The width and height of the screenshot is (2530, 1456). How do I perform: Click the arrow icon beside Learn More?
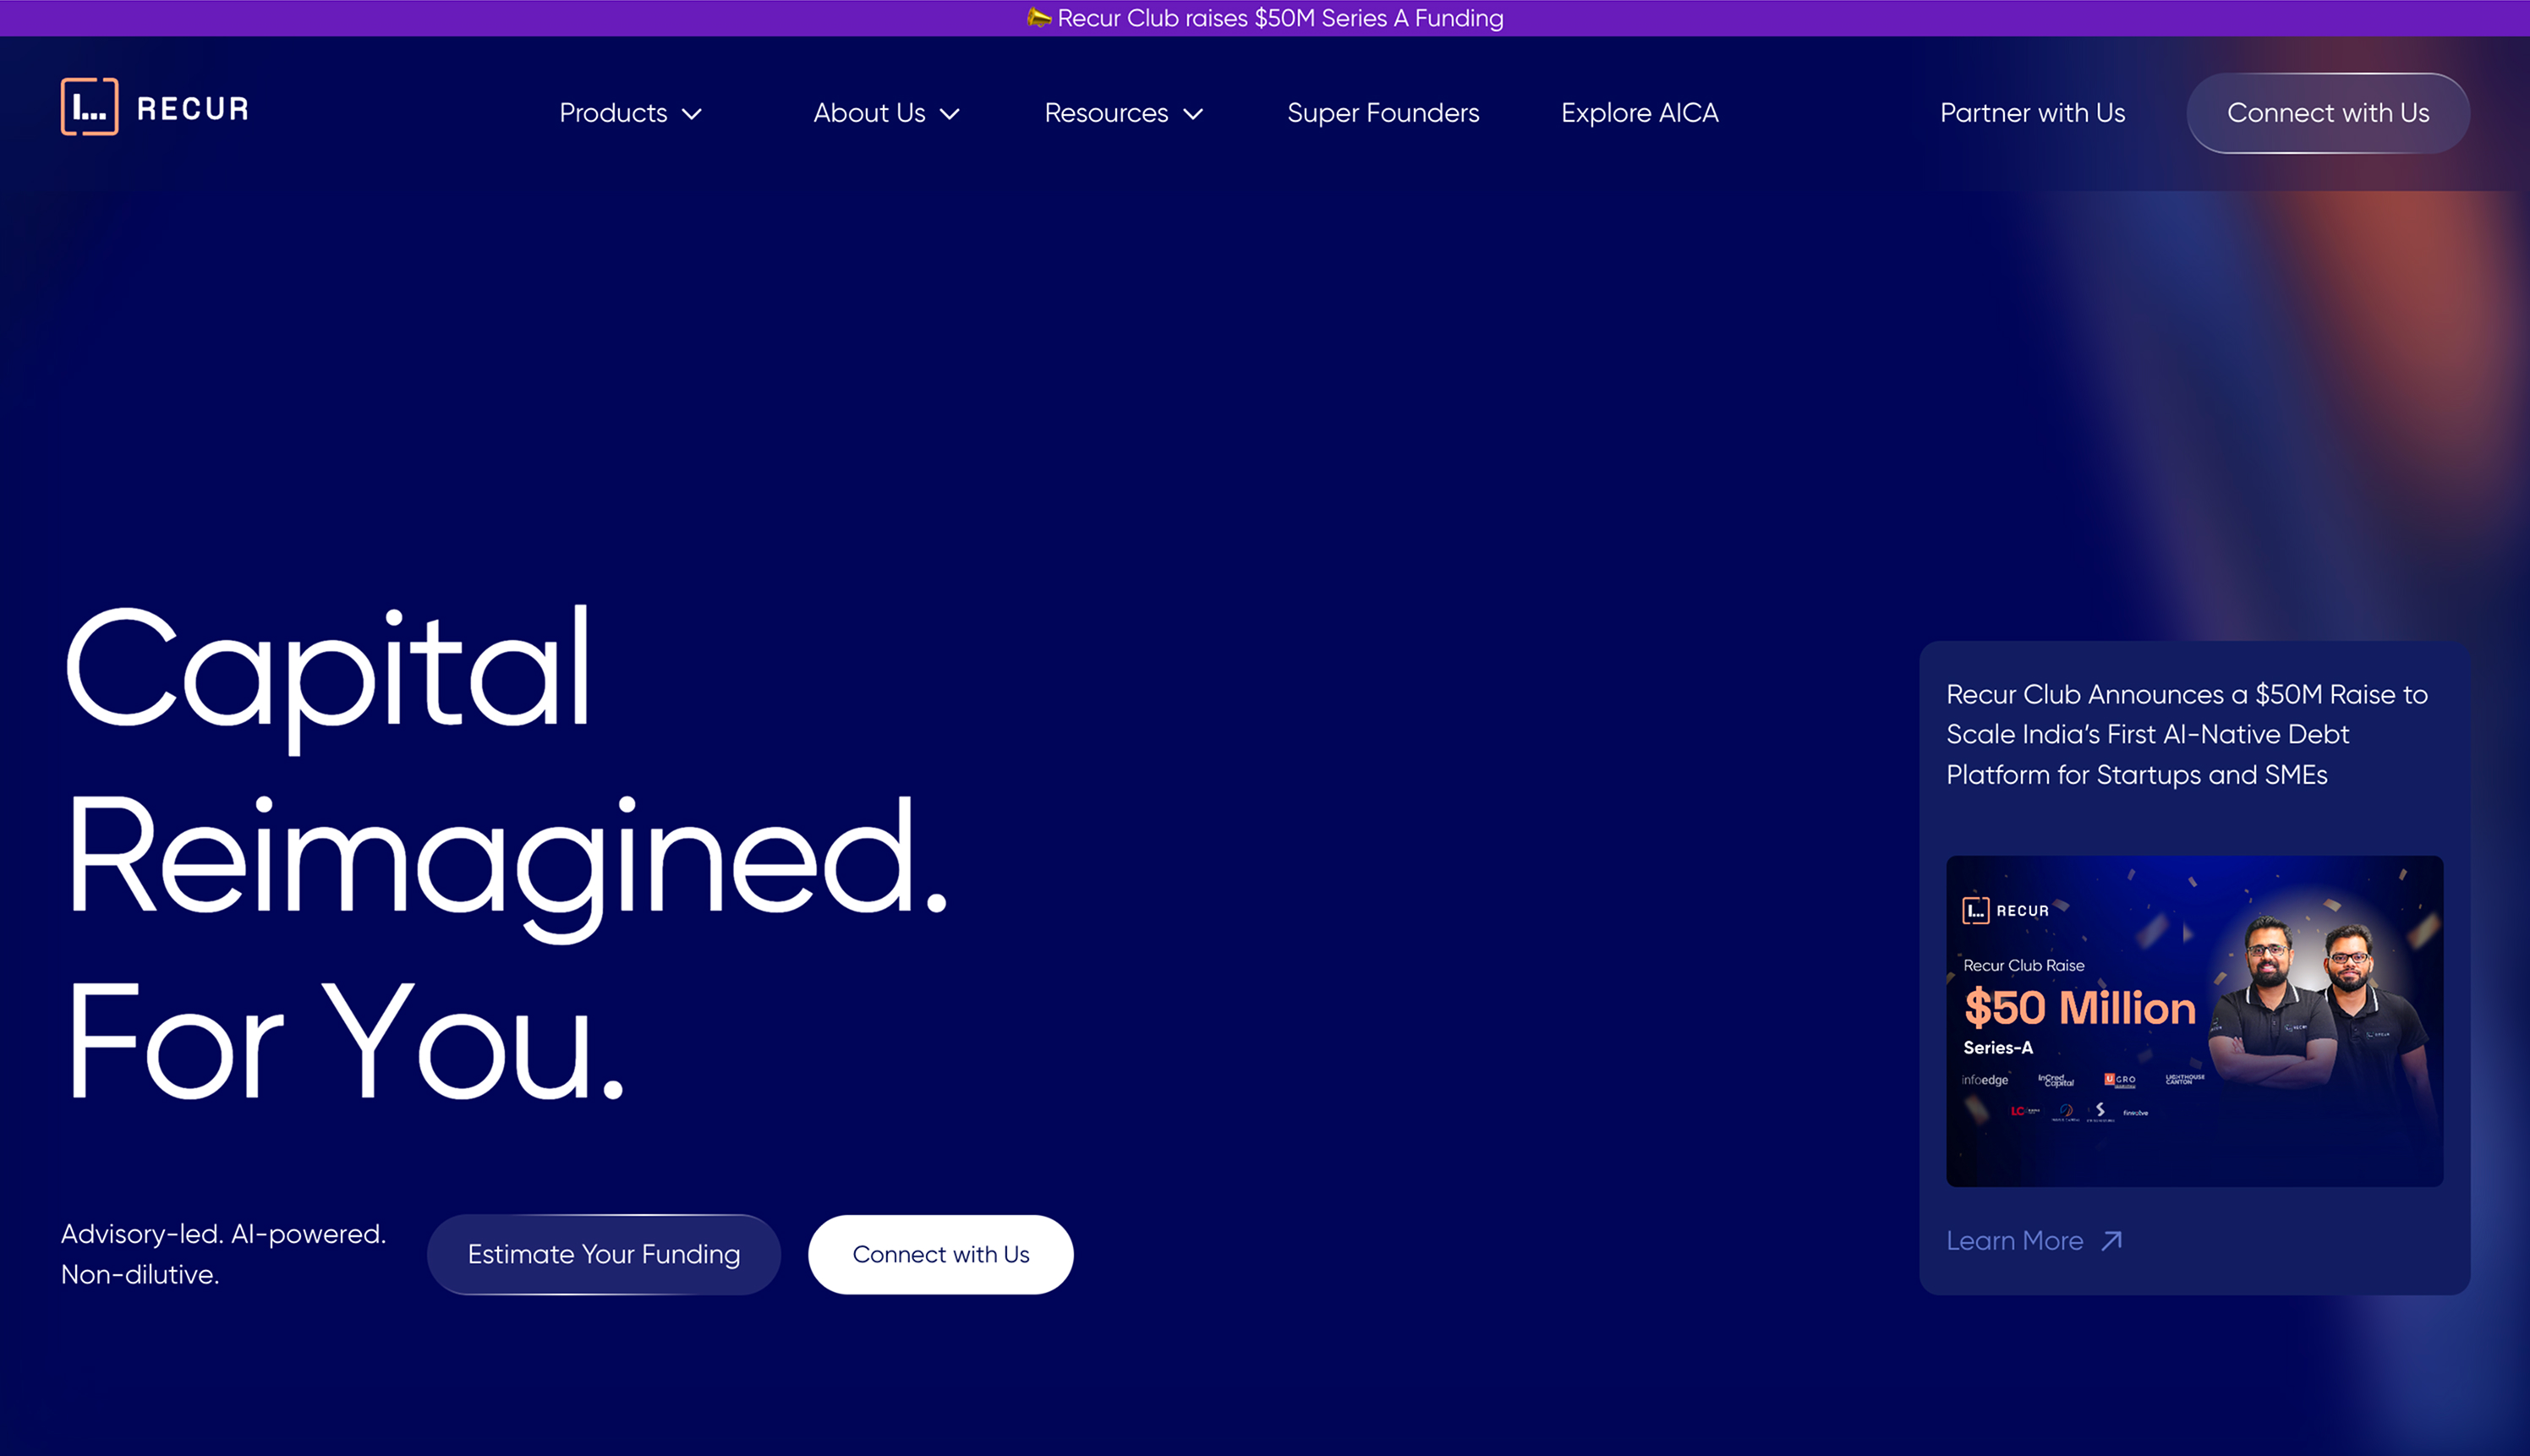pyautogui.click(x=2111, y=1241)
